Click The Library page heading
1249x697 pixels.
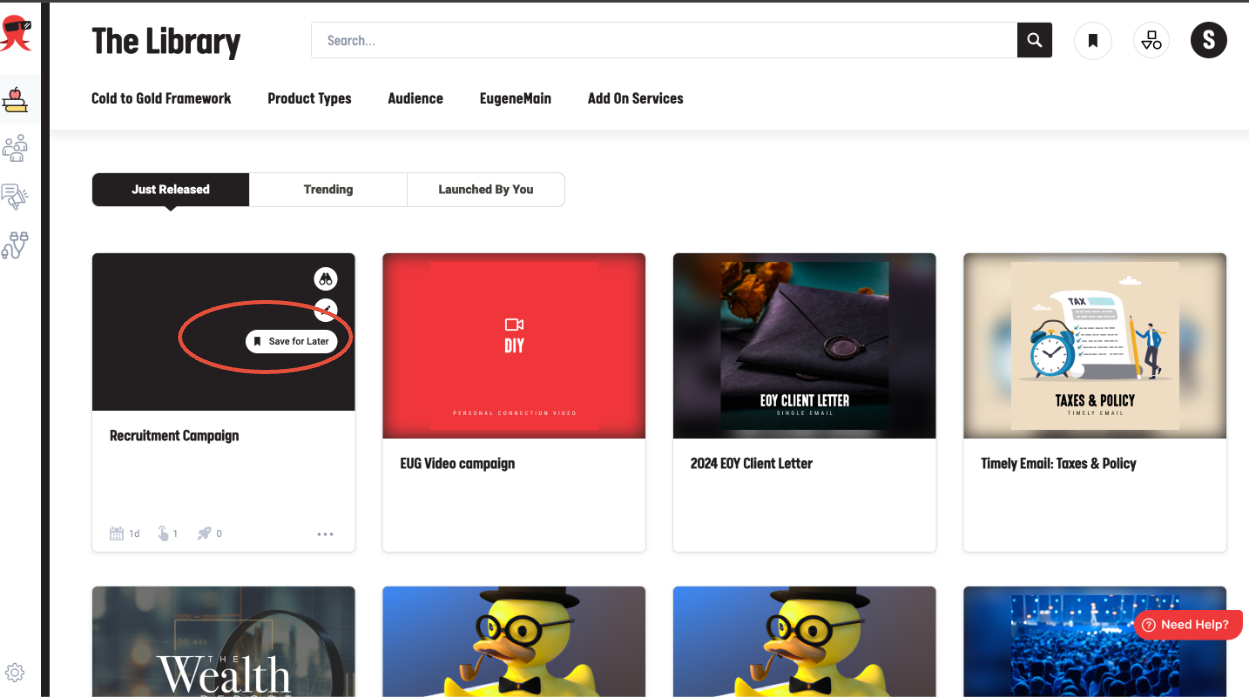coord(166,41)
